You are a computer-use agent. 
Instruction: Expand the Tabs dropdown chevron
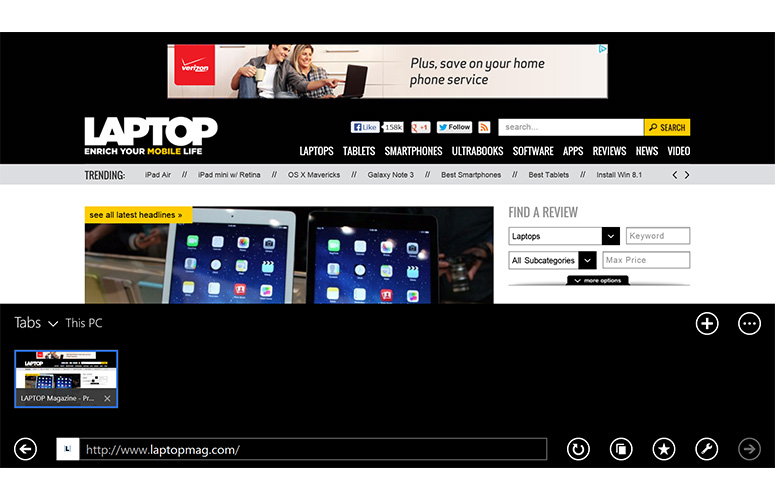(53, 324)
